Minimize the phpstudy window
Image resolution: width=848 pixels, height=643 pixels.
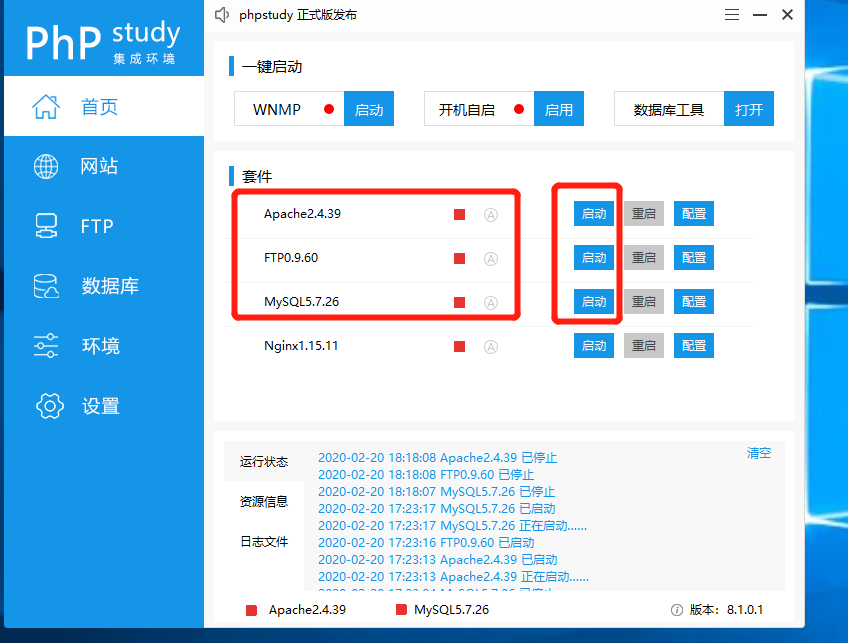(760, 15)
